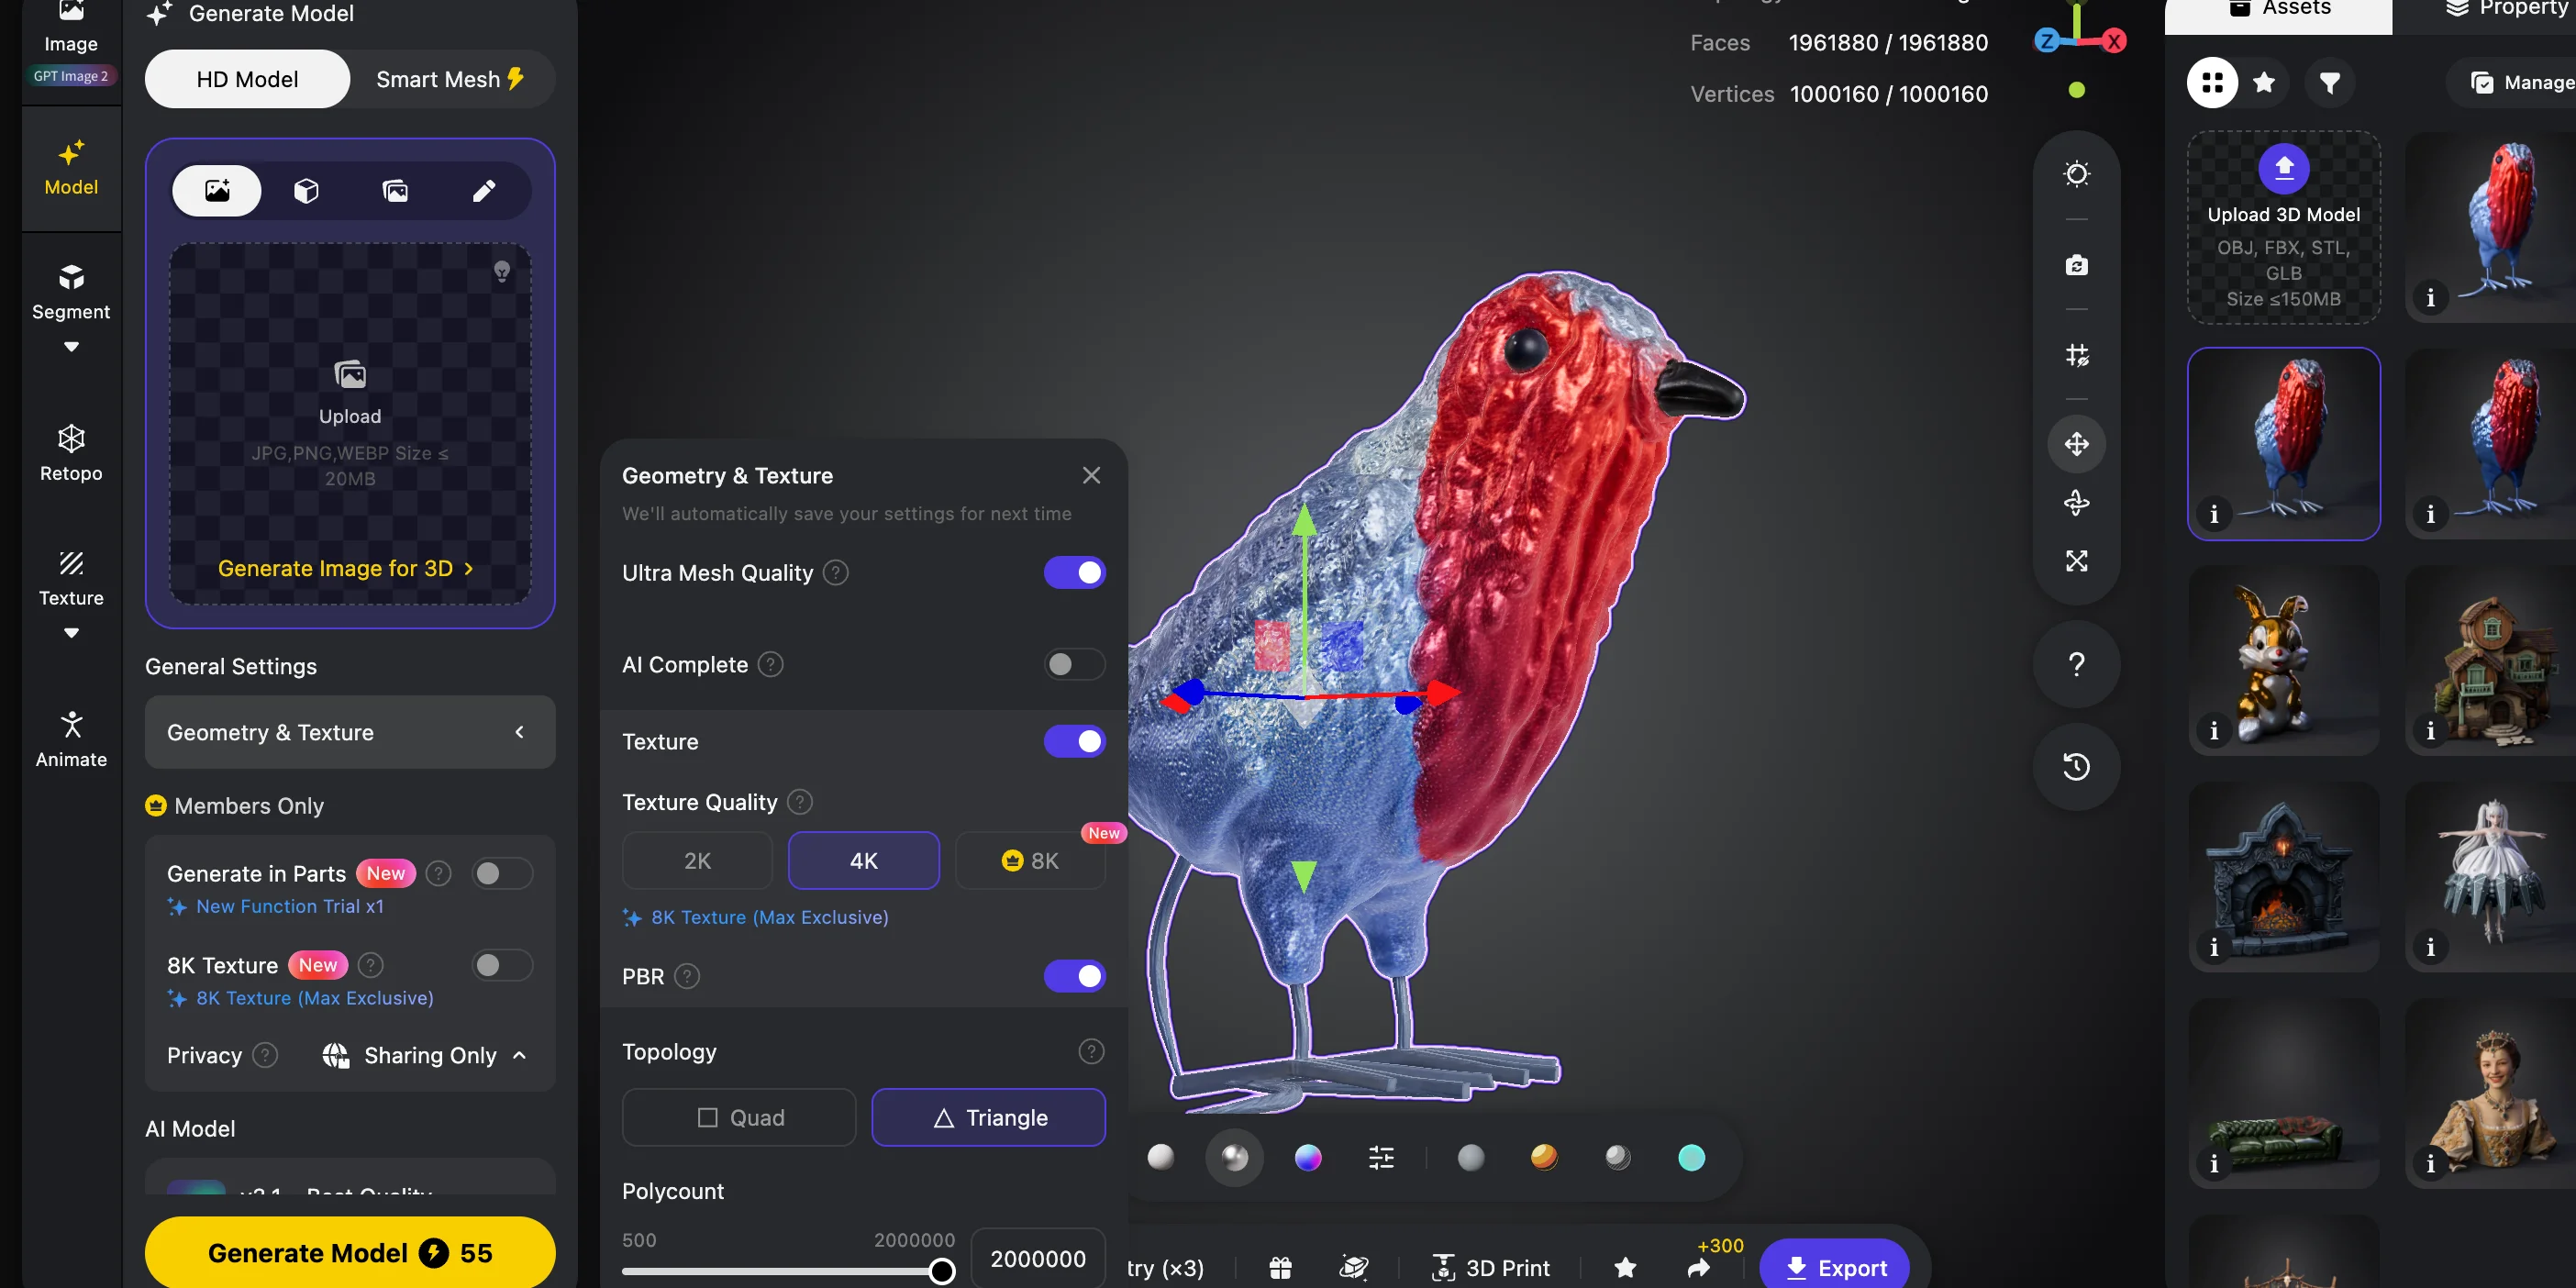
Task: Click the 3D Print button
Action: point(1490,1268)
